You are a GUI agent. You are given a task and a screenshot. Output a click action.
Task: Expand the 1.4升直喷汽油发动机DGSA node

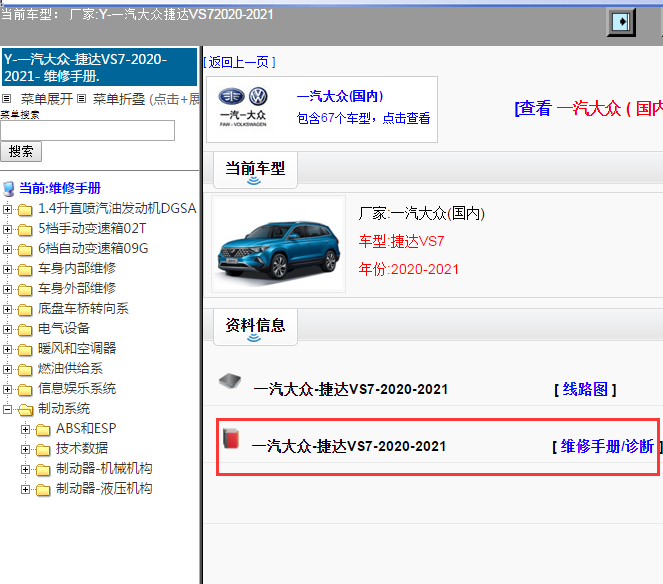click(x=7, y=209)
